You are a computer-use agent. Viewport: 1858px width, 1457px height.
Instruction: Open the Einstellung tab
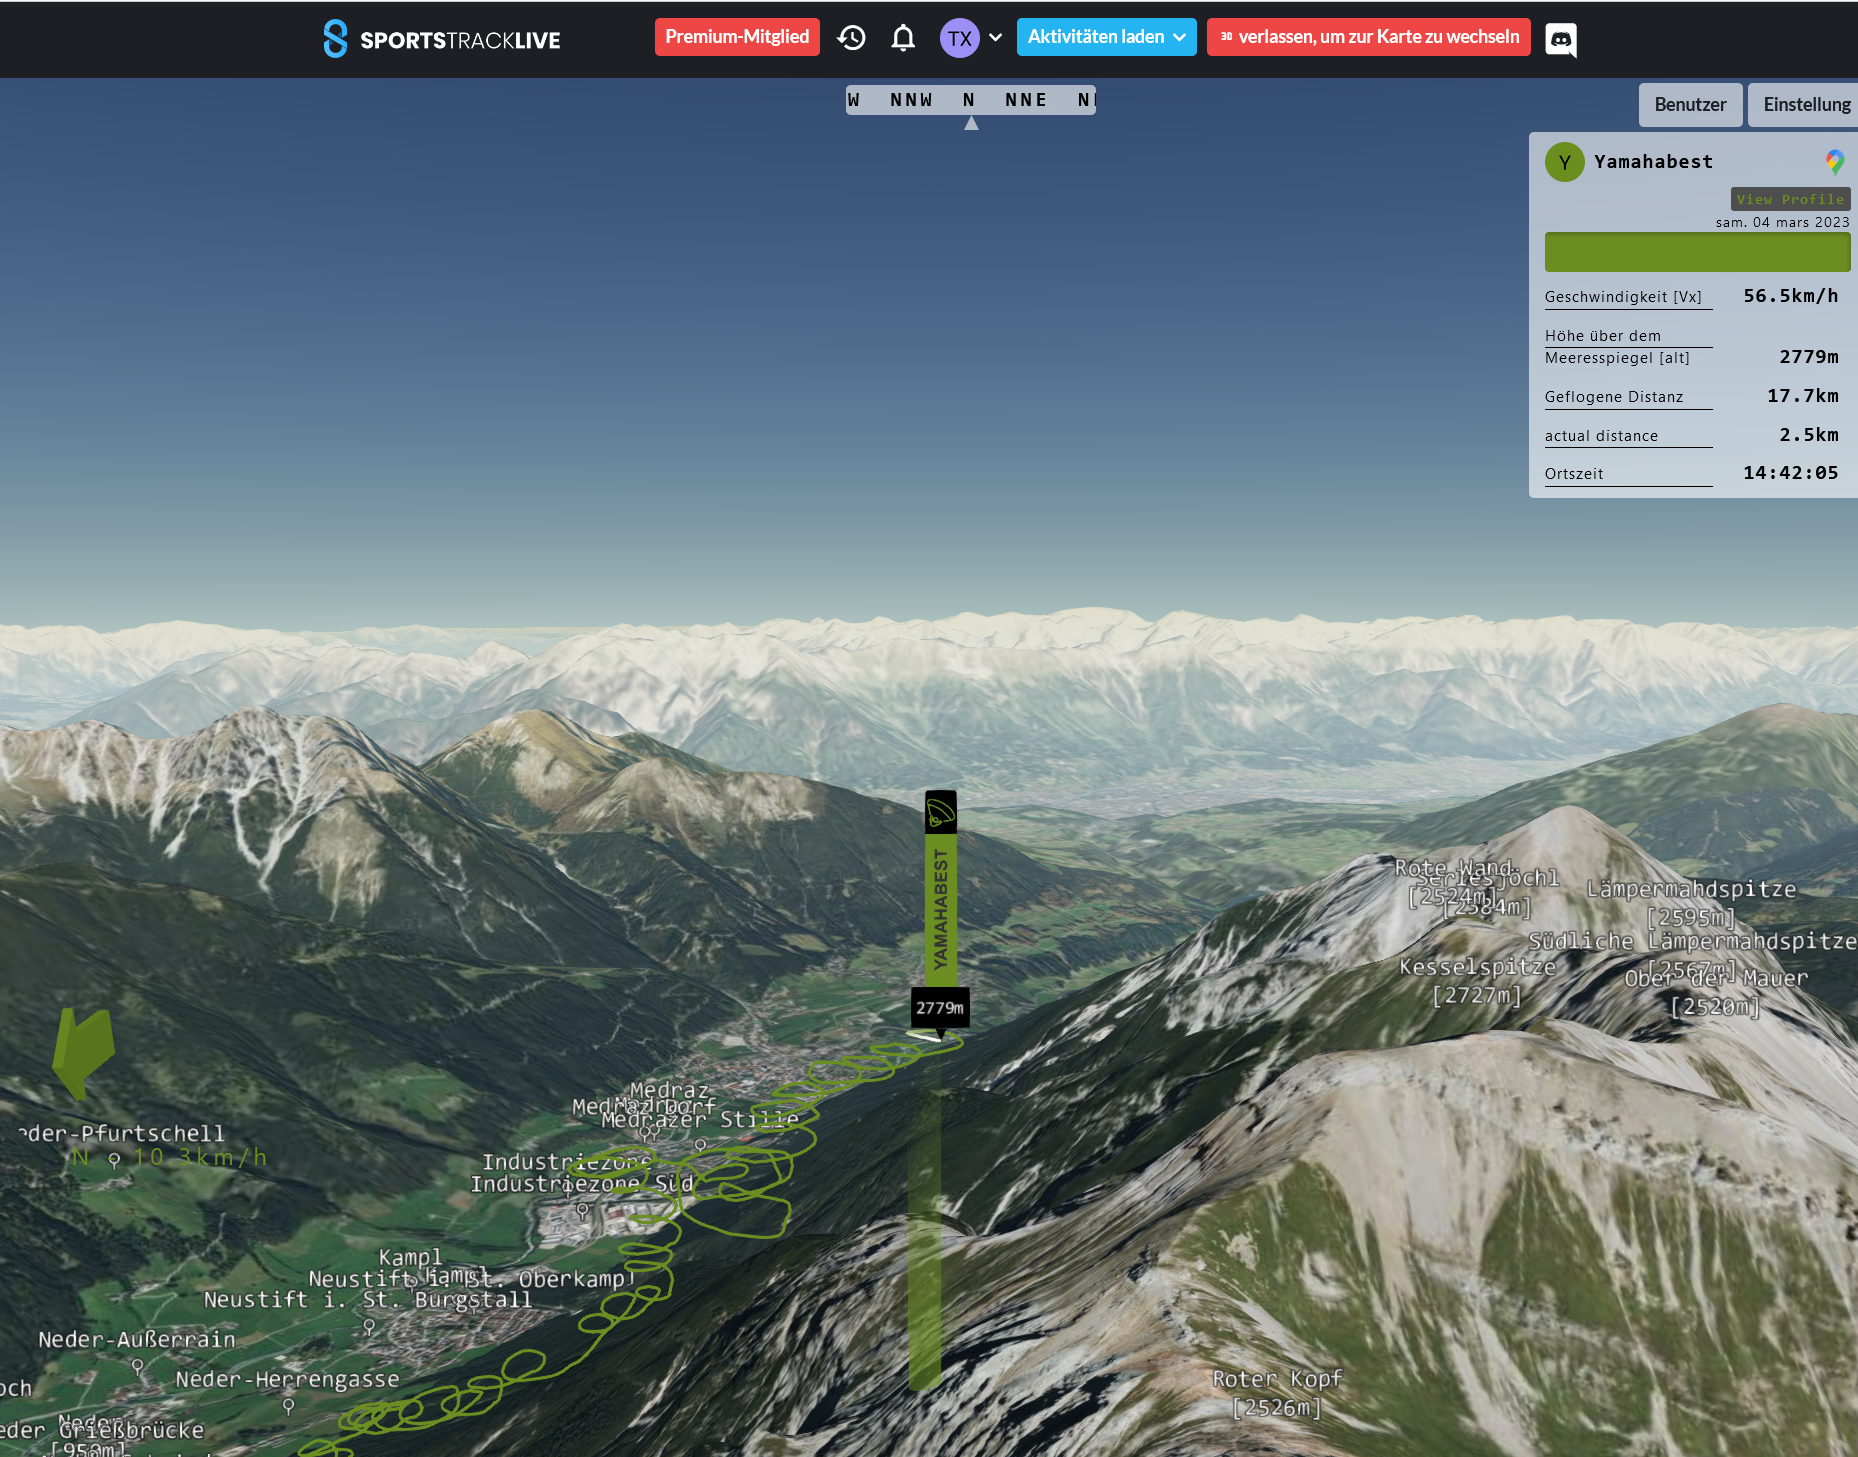coord(1806,105)
